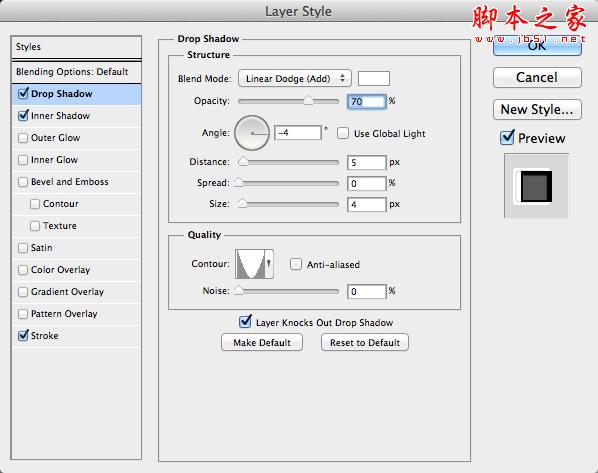Click the Opacity slider handle
The image size is (598, 473).
pyautogui.click(x=308, y=101)
